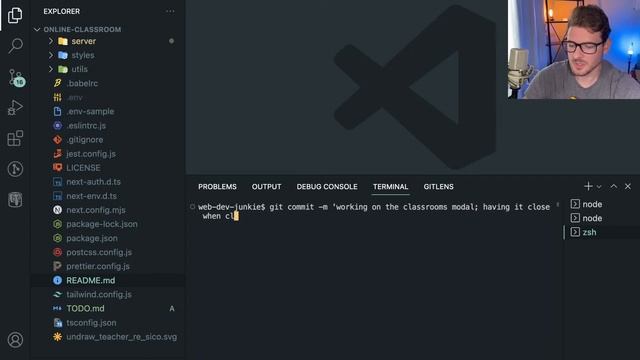This screenshot has height=360, width=640.
Task: Open the .eslintrc.js file
Action: [x=86, y=126]
